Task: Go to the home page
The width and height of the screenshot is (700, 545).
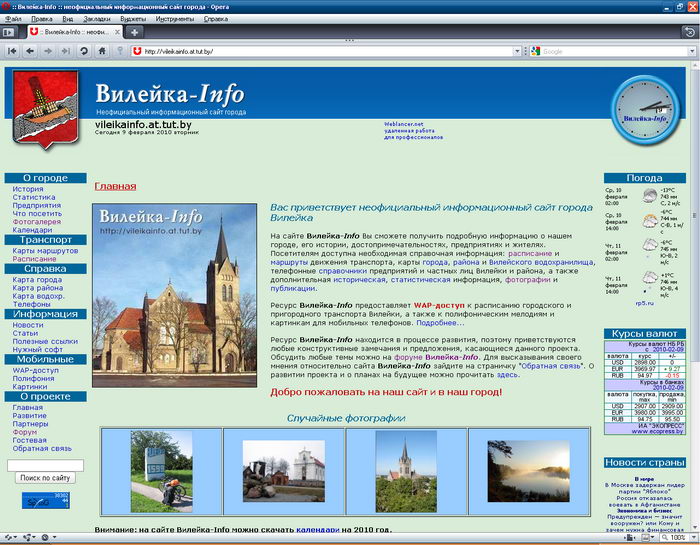Action: [102, 51]
